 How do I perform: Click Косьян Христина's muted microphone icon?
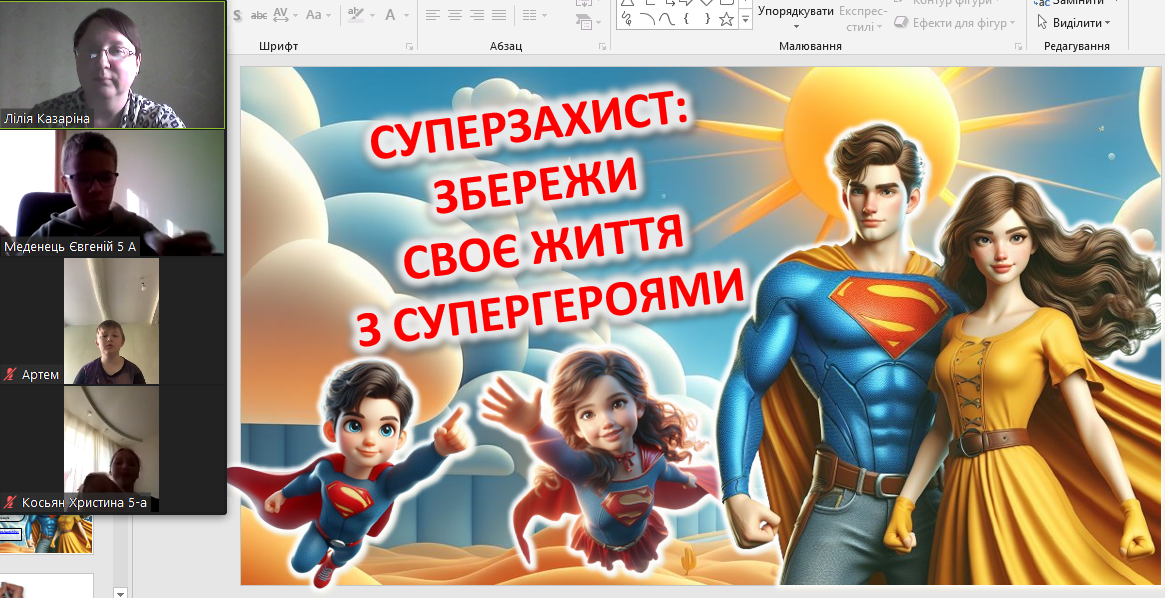click(10, 503)
